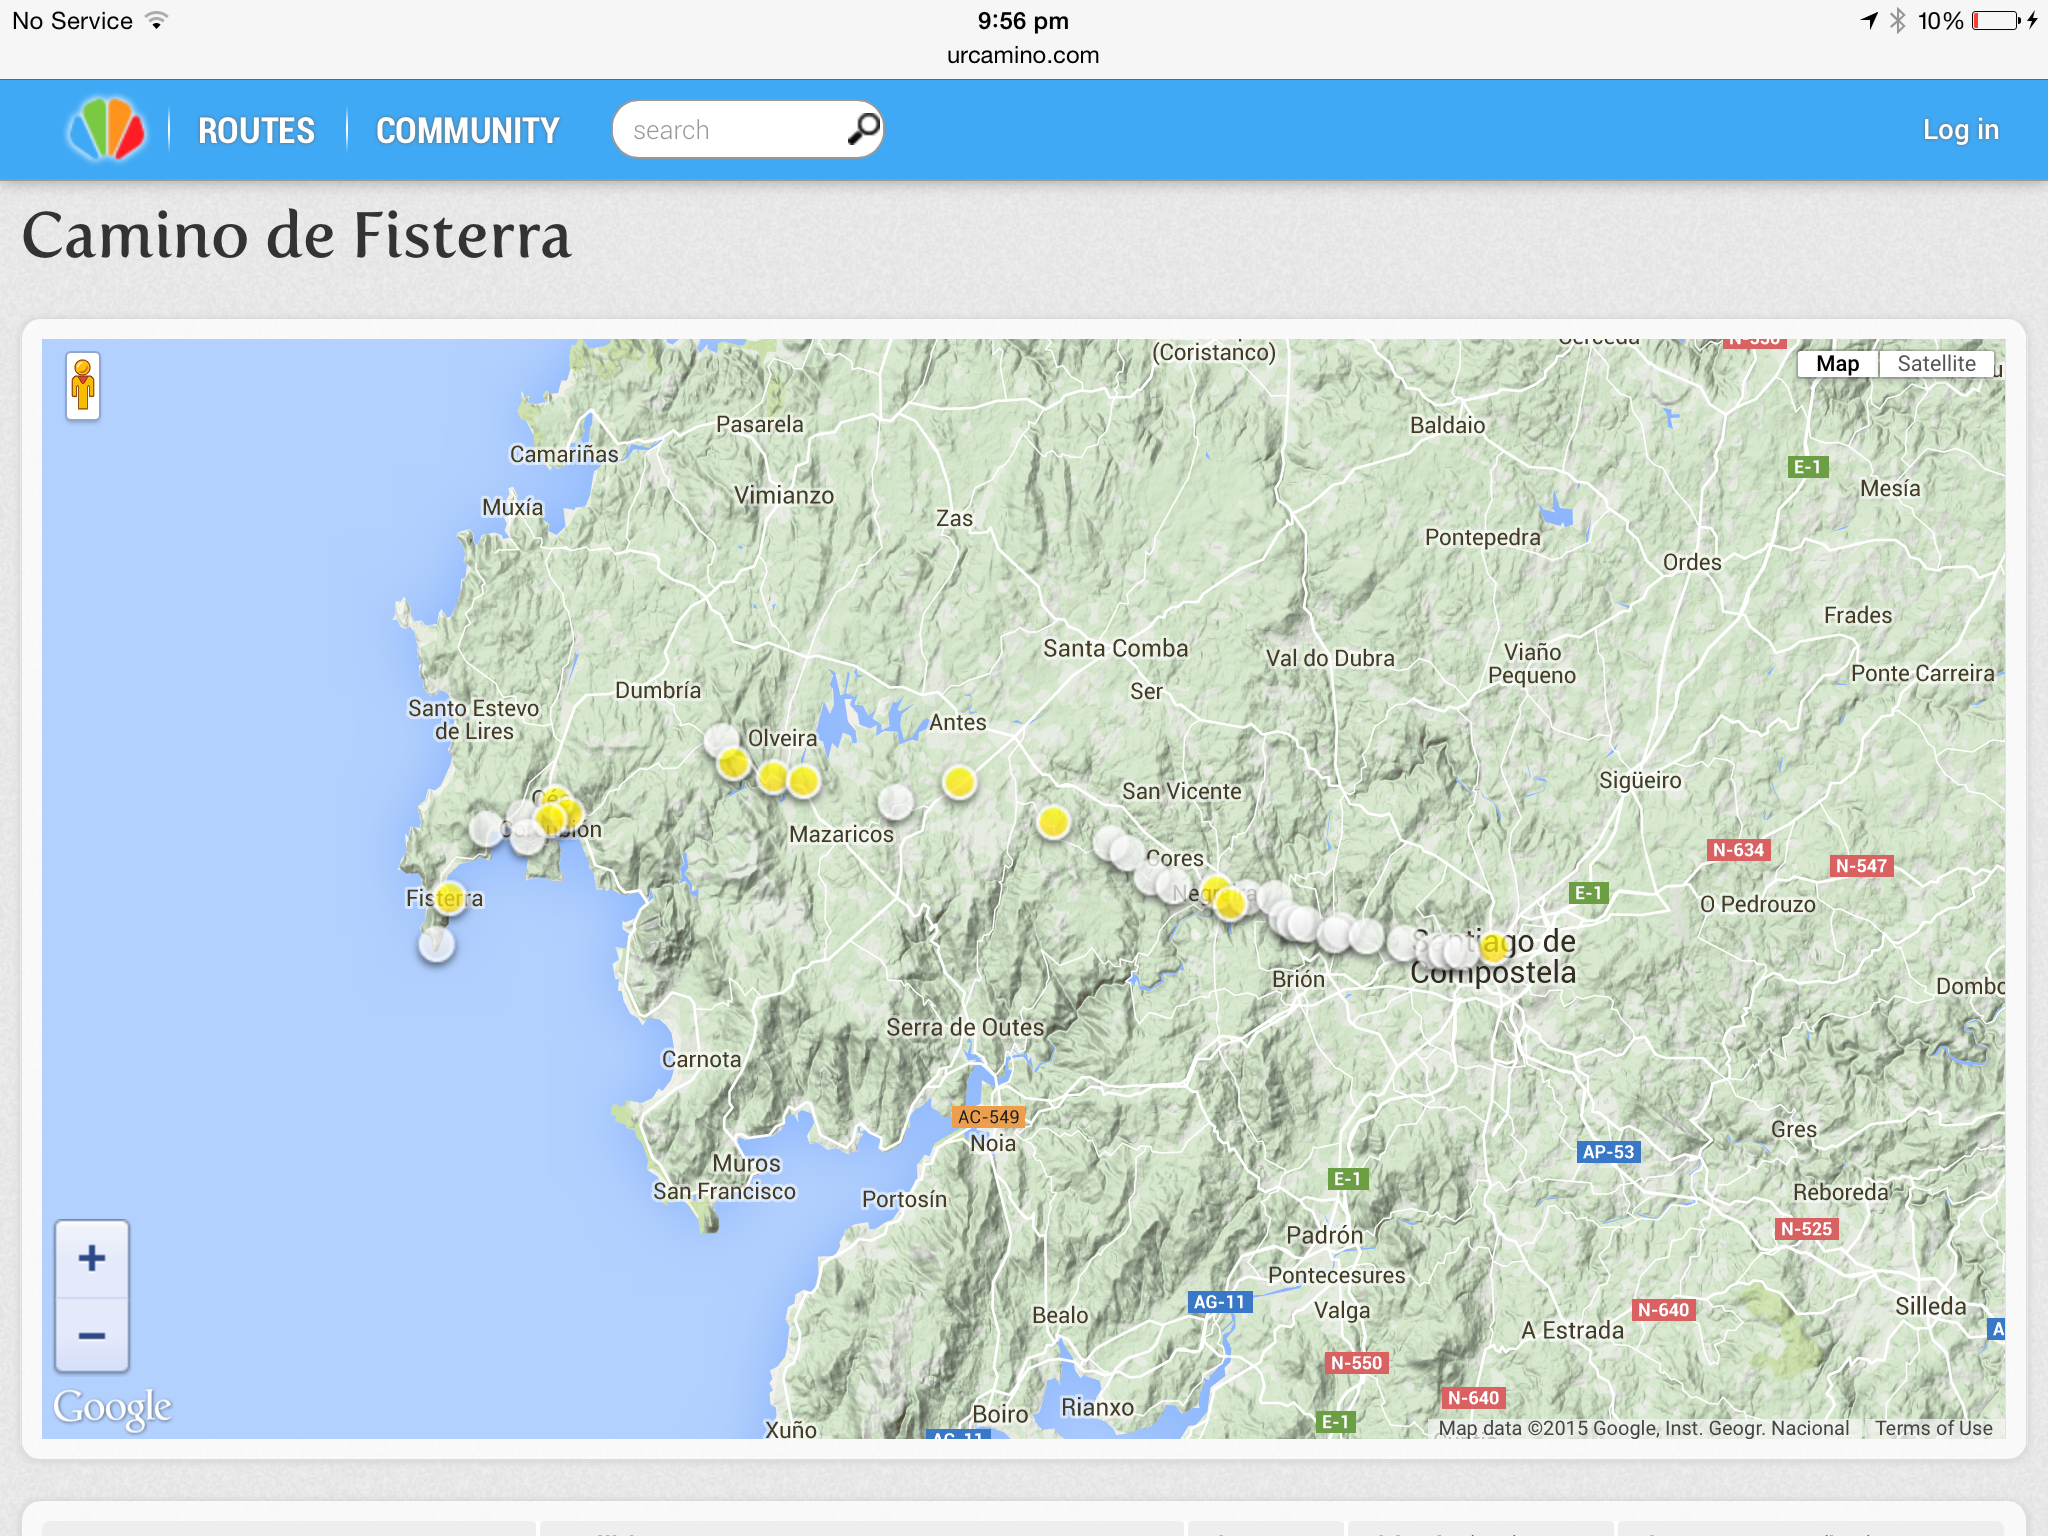
Task: Click the white marker near Mazaricos
Action: pos(895,800)
